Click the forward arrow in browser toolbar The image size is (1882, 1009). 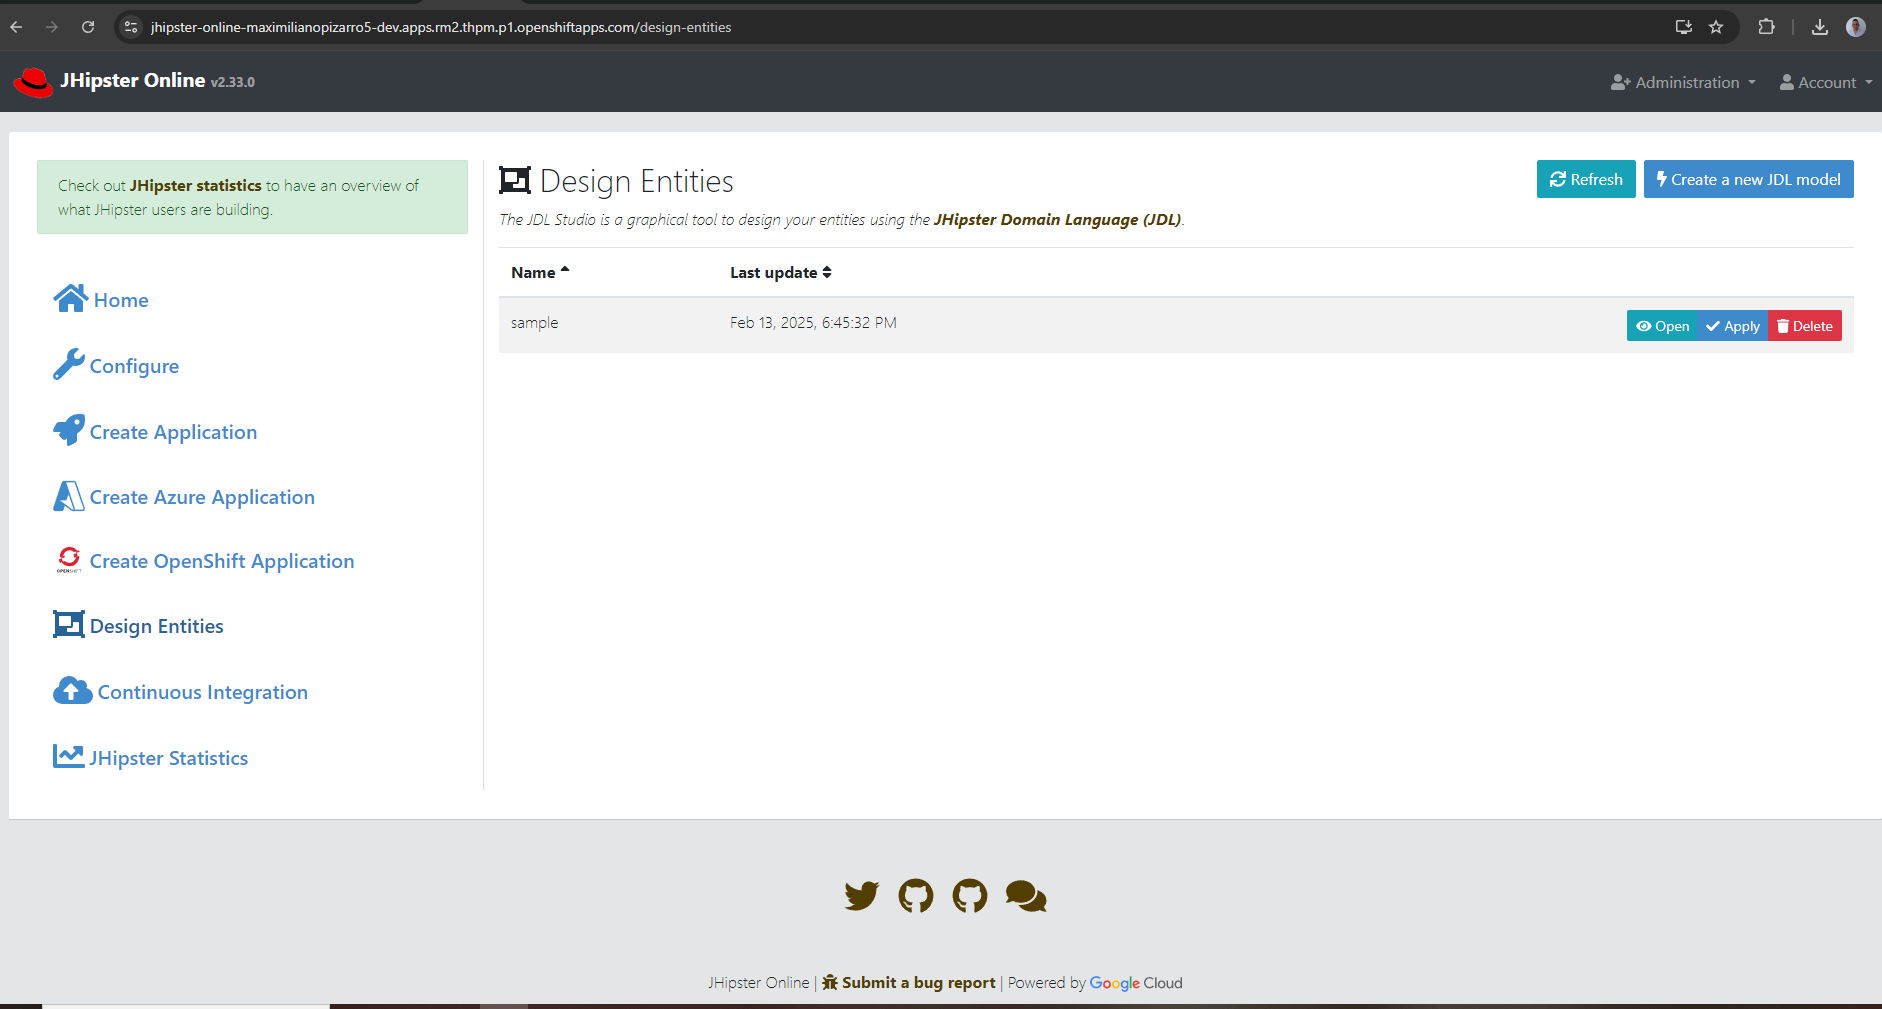(x=52, y=27)
